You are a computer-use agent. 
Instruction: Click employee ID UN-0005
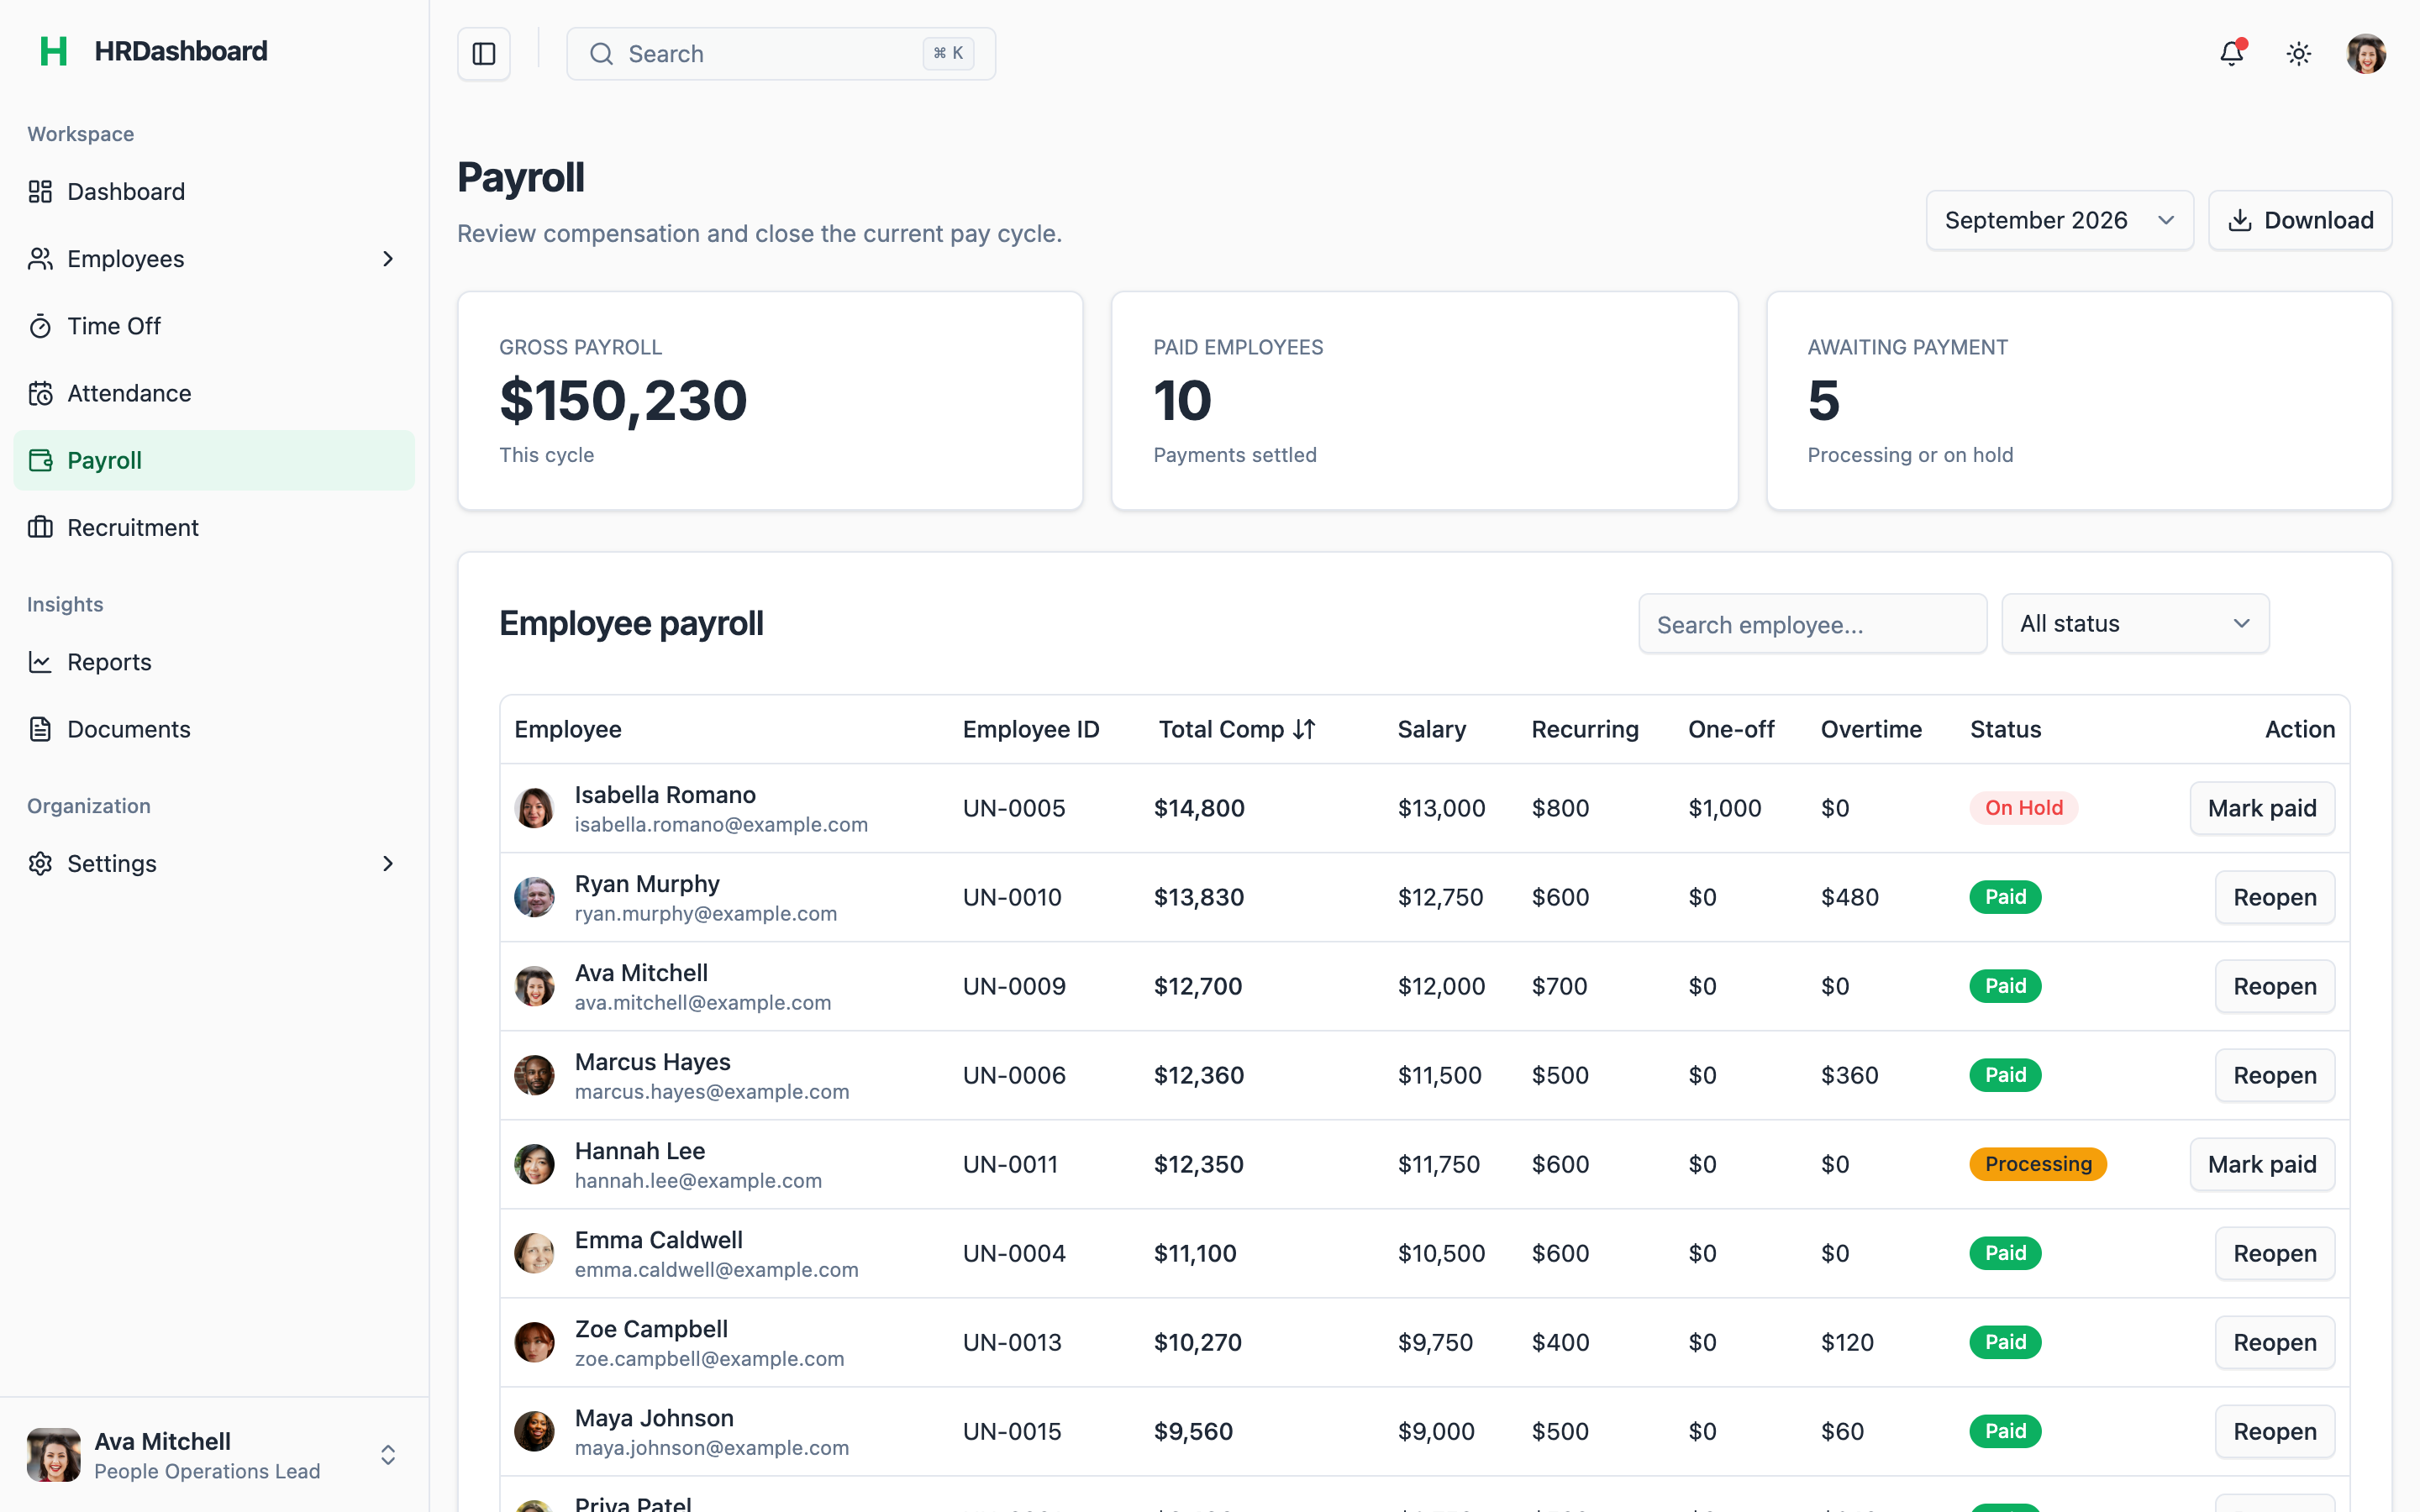1014,808
